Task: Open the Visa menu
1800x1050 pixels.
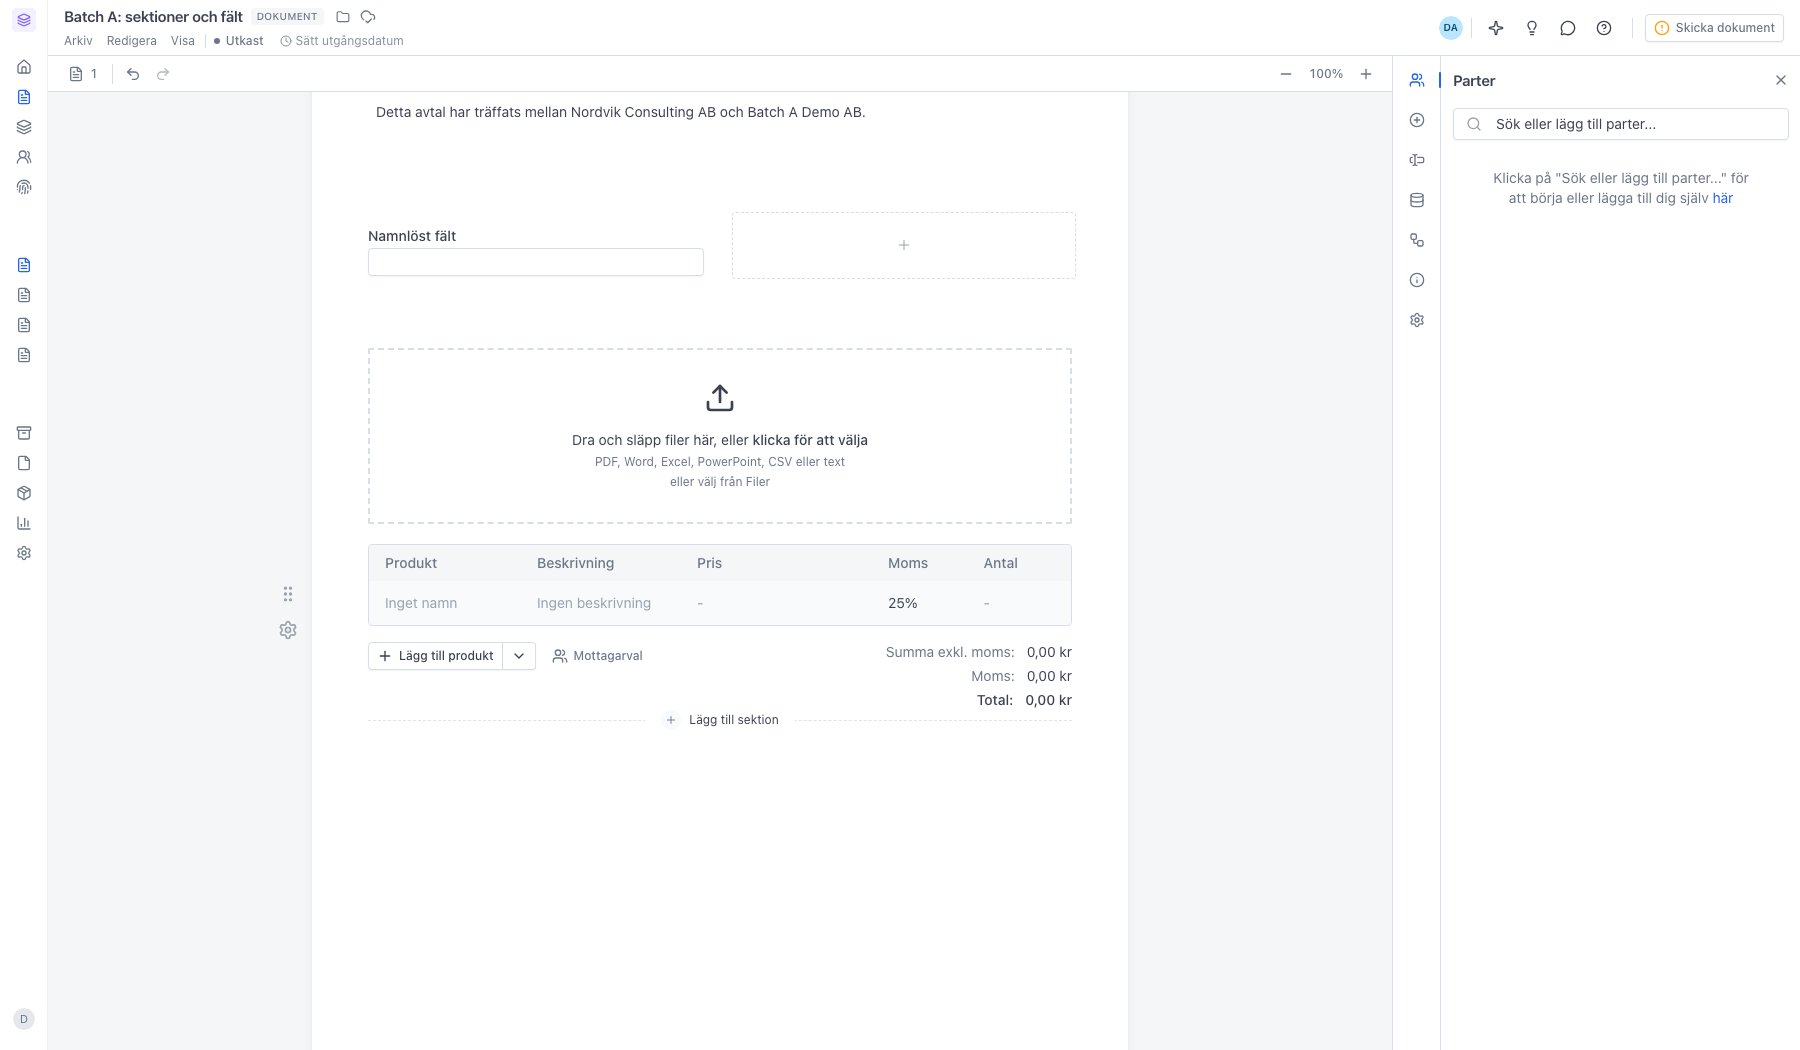Action: pyautogui.click(x=183, y=41)
